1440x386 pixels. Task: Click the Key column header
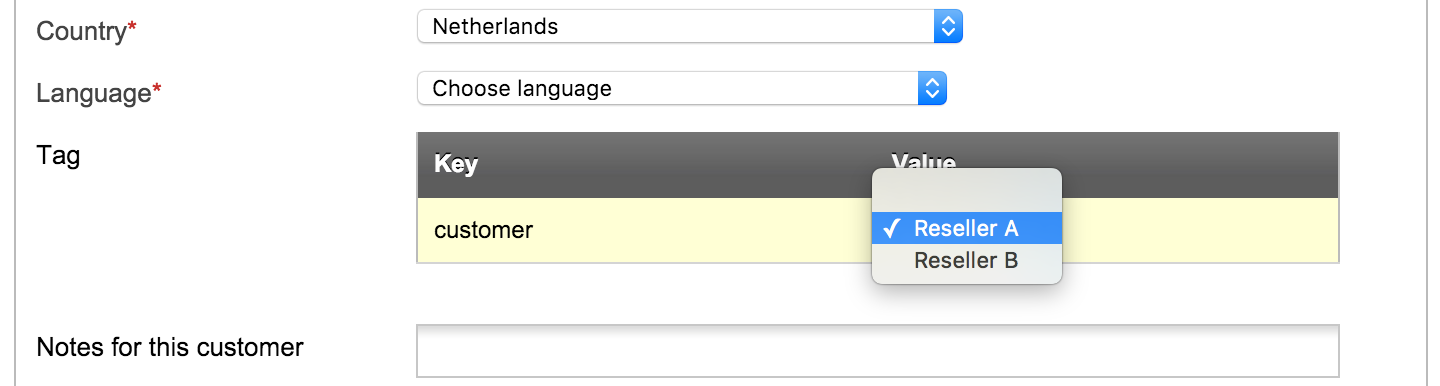pos(456,164)
